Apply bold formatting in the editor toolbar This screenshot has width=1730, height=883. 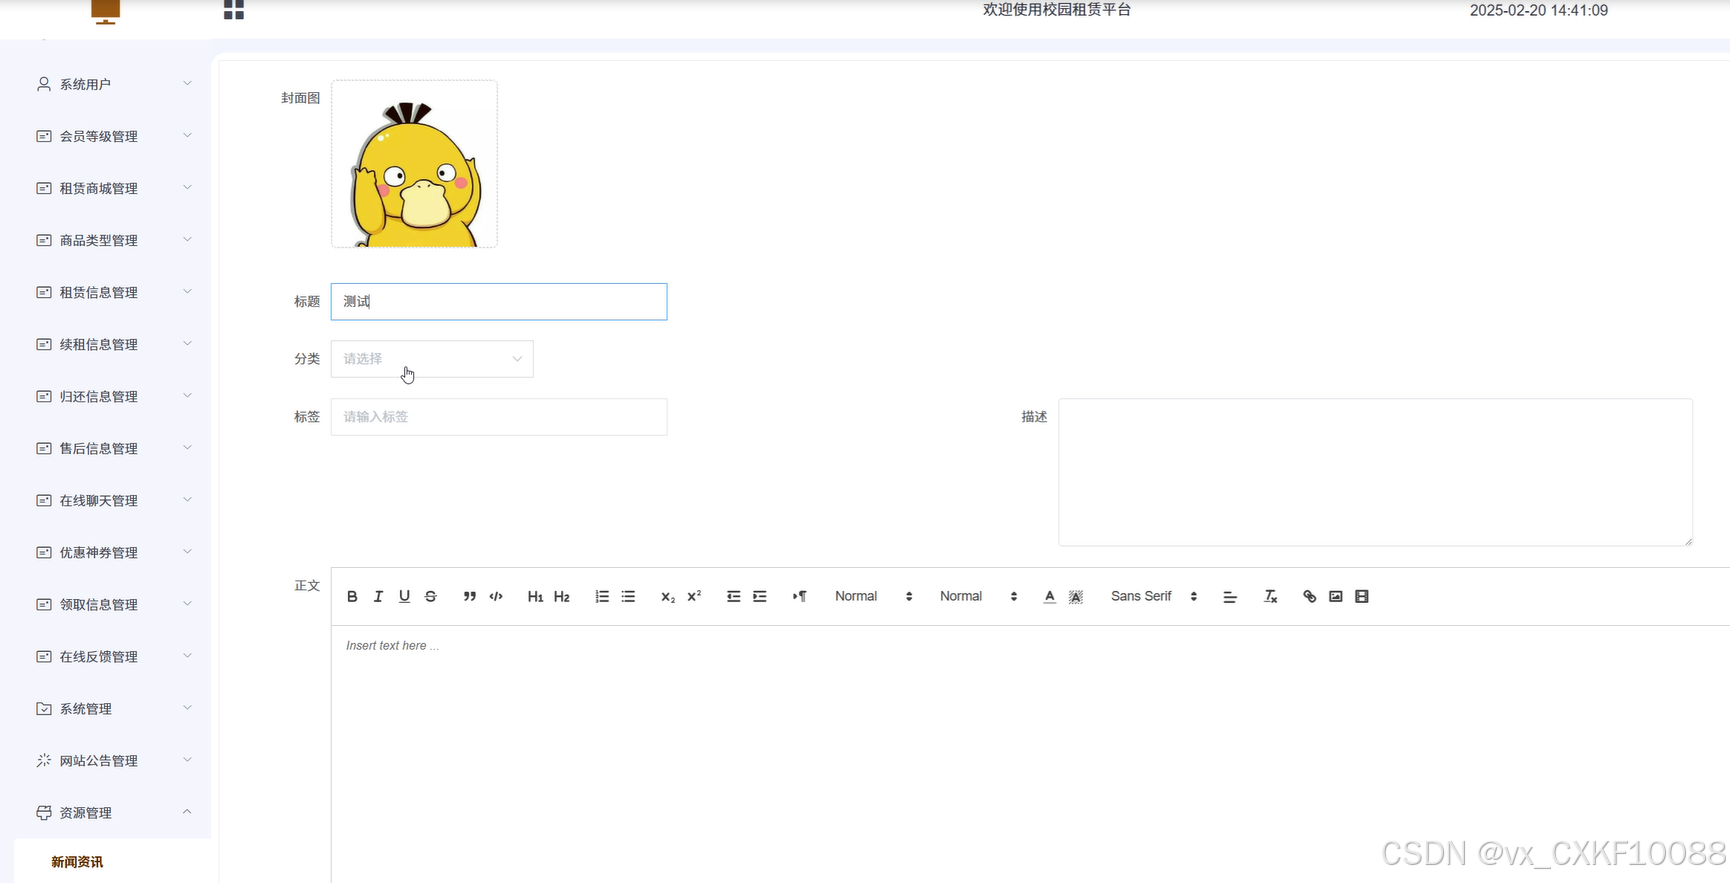tap(352, 596)
